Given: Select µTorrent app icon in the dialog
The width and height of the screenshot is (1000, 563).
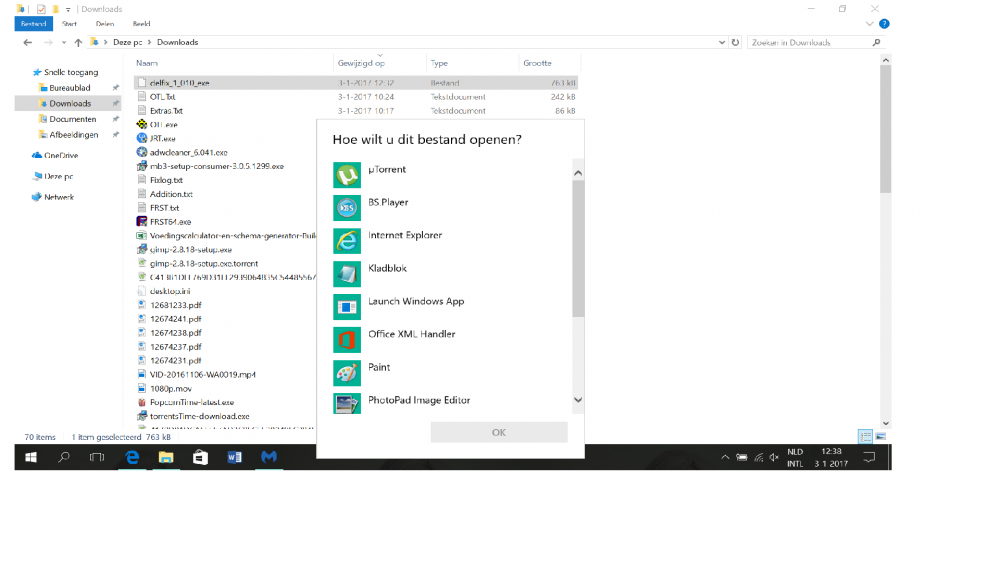Looking at the screenshot, I should tap(346, 175).
